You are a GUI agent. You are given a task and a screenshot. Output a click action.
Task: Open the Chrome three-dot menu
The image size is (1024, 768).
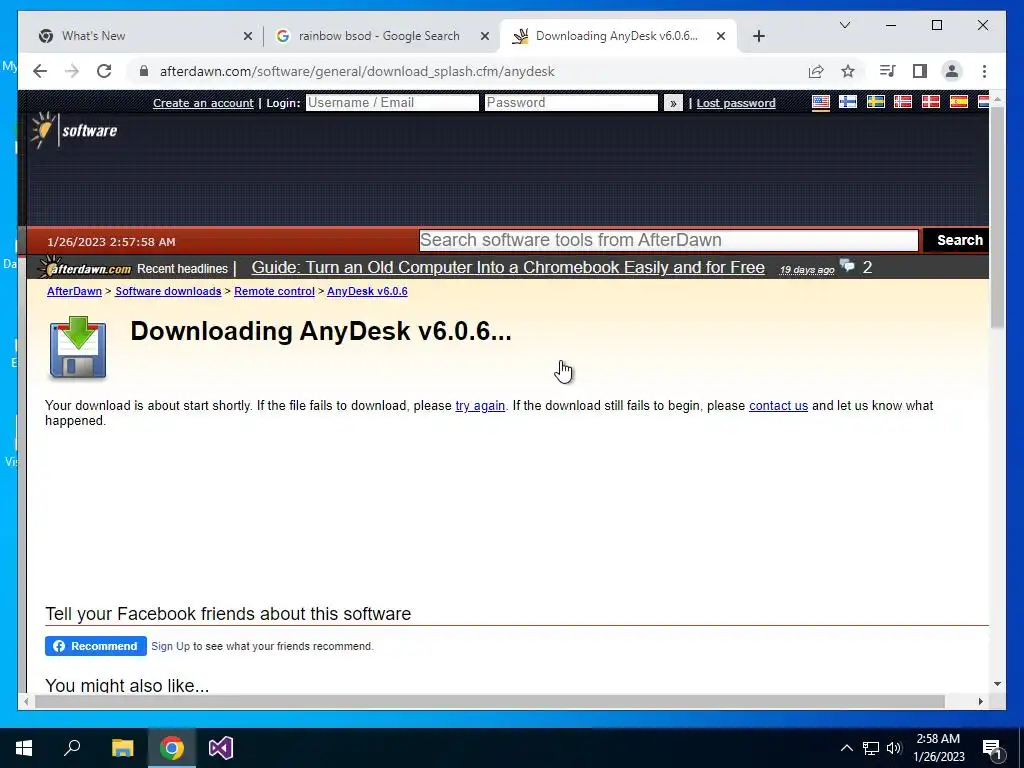click(x=984, y=71)
